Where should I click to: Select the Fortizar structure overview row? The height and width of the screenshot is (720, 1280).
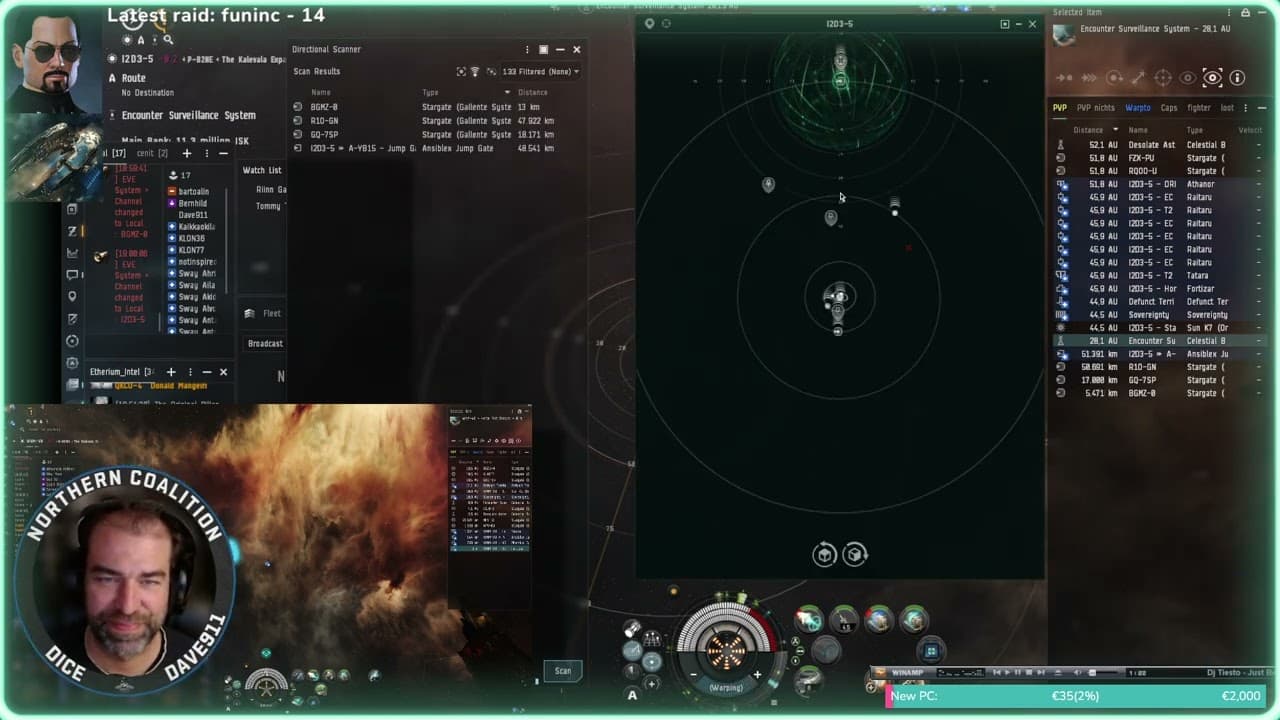pyautogui.click(x=1157, y=288)
